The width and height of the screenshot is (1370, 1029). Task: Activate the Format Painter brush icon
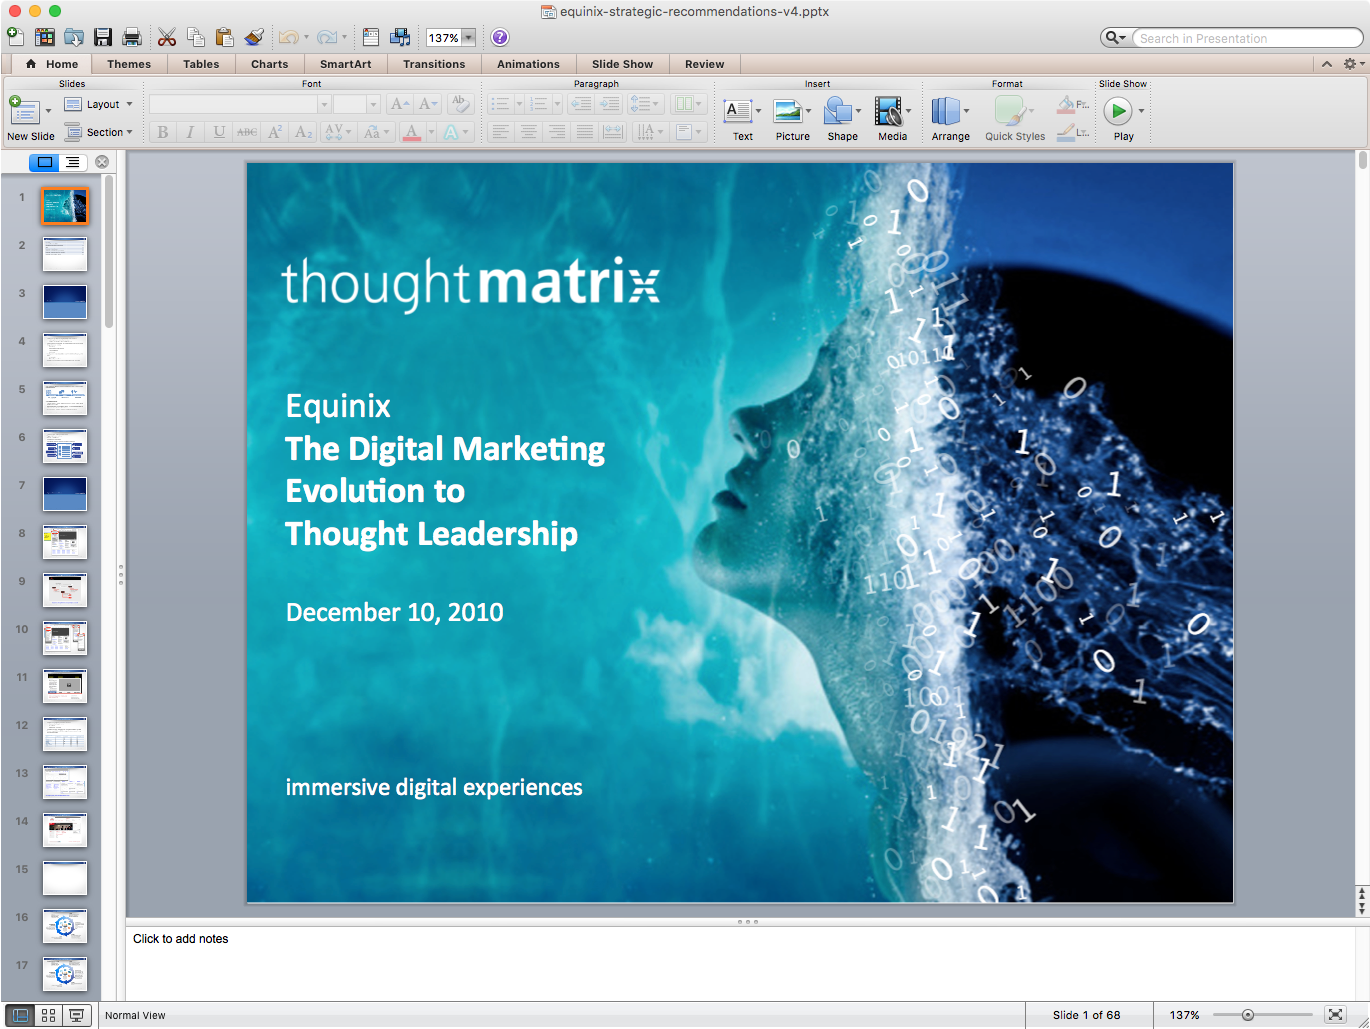coord(254,37)
